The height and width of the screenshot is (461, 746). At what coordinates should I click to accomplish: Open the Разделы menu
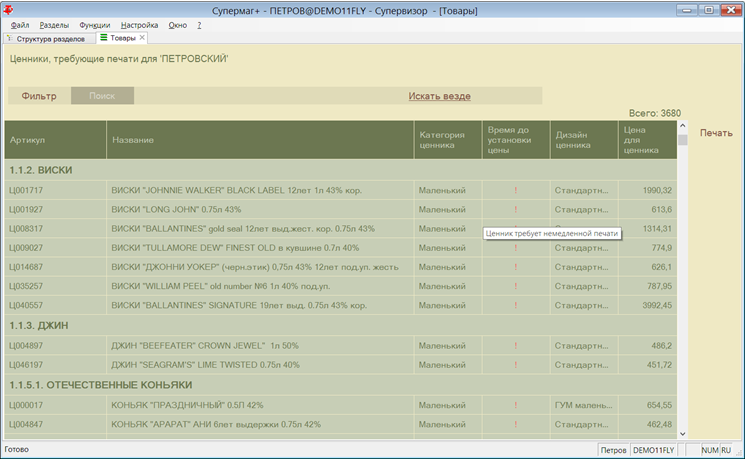54,25
